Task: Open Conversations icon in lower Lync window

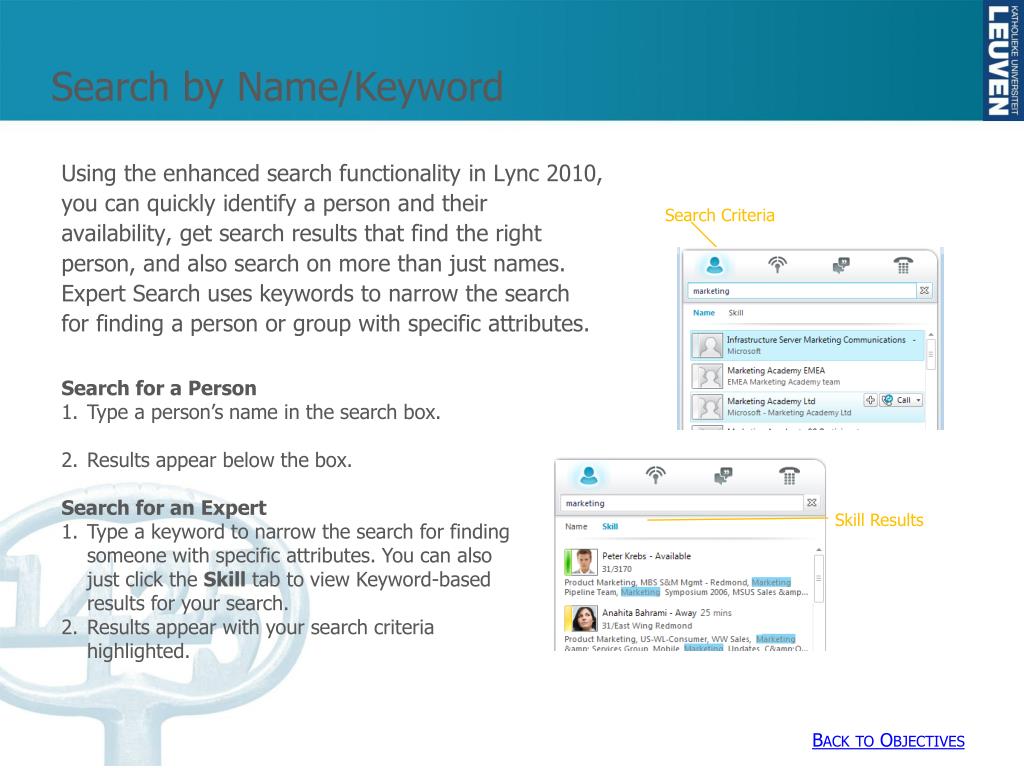Action: 723,476
